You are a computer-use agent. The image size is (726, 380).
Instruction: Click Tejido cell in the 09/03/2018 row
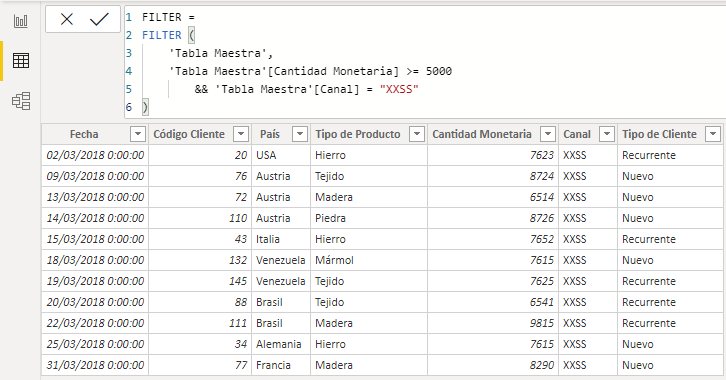(x=369, y=176)
